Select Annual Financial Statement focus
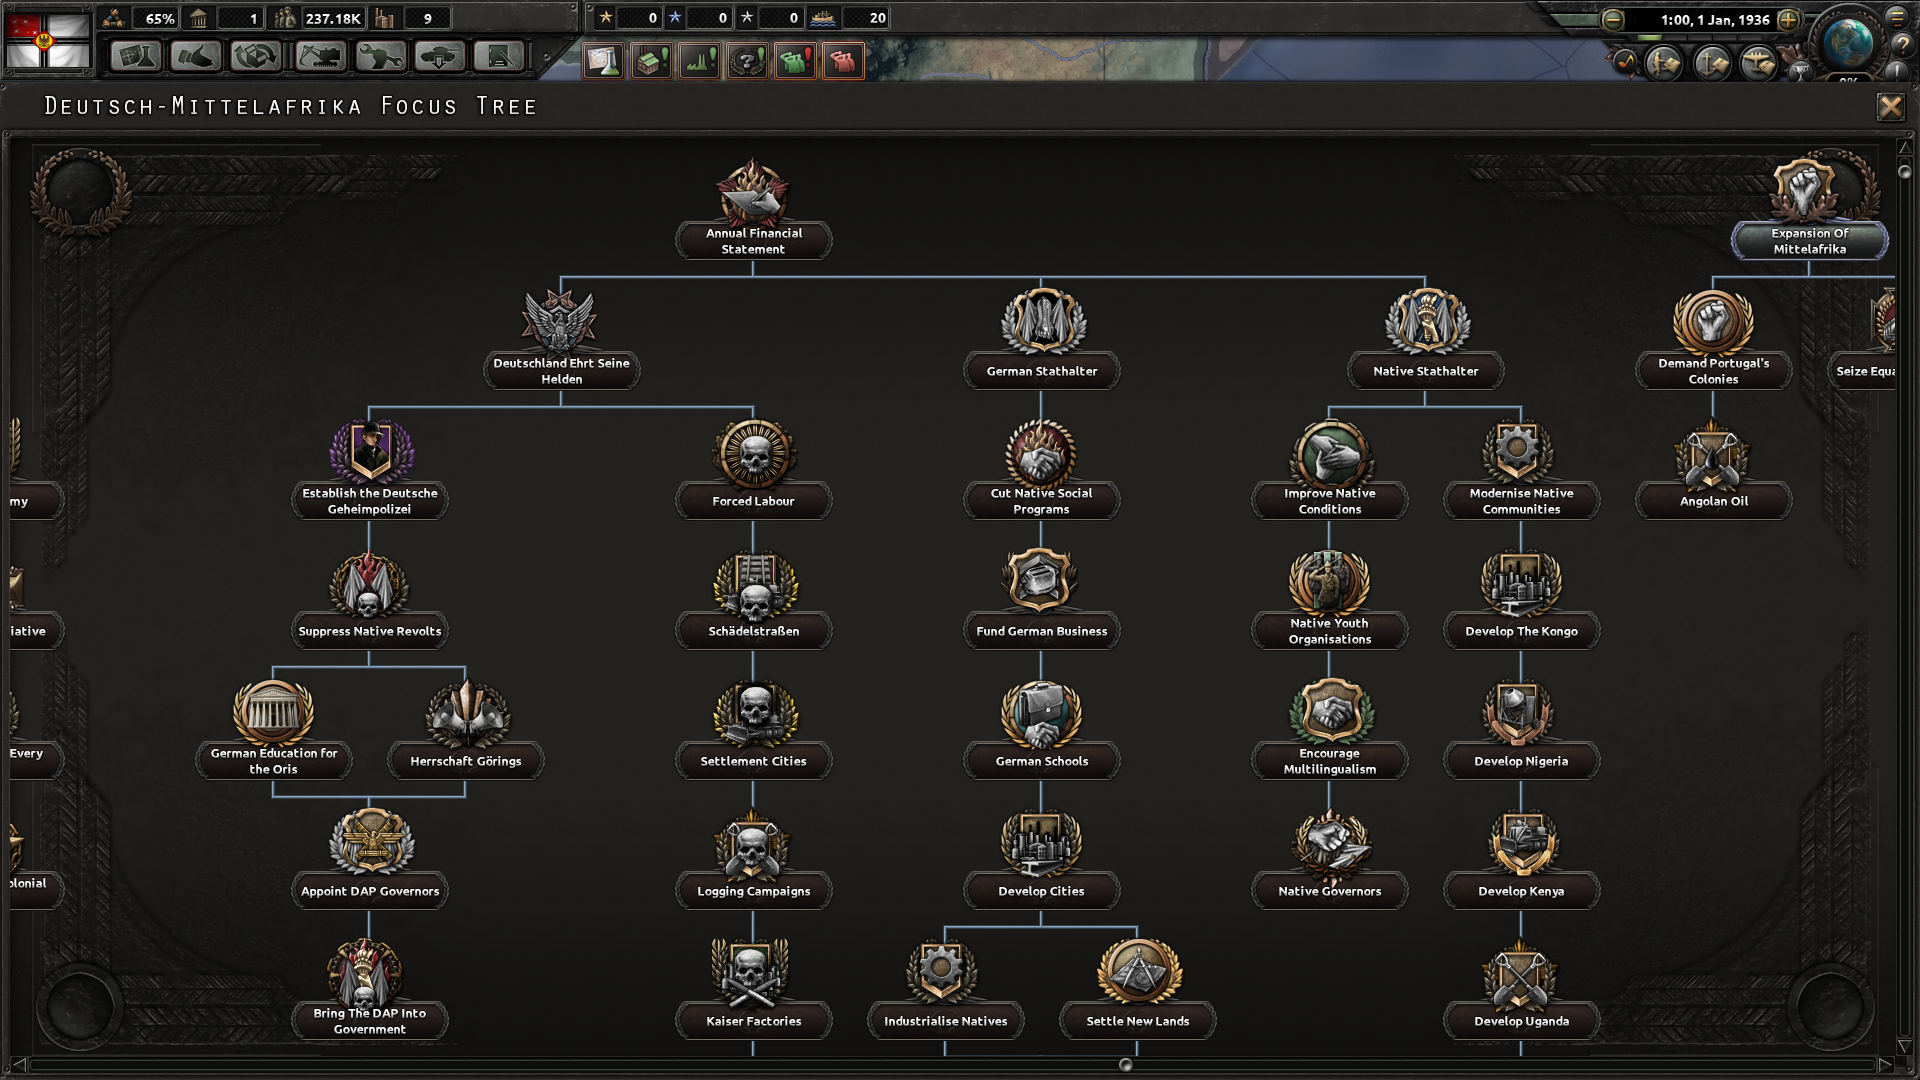Image resolution: width=1920 pixels, height=1080 pixels. pos(753,210)
